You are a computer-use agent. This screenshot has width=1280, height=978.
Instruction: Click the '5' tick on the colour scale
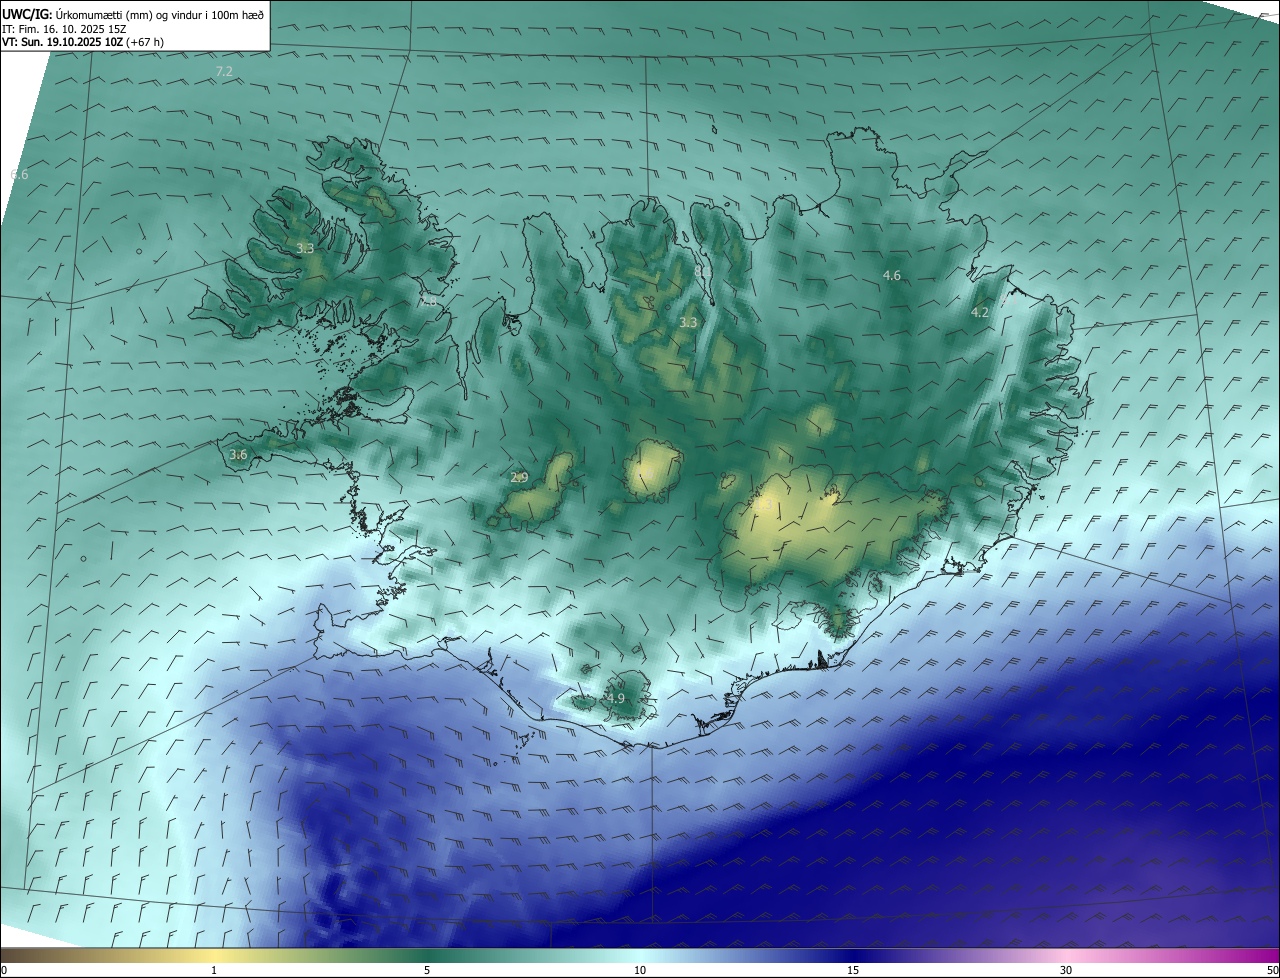coord(427,970)
